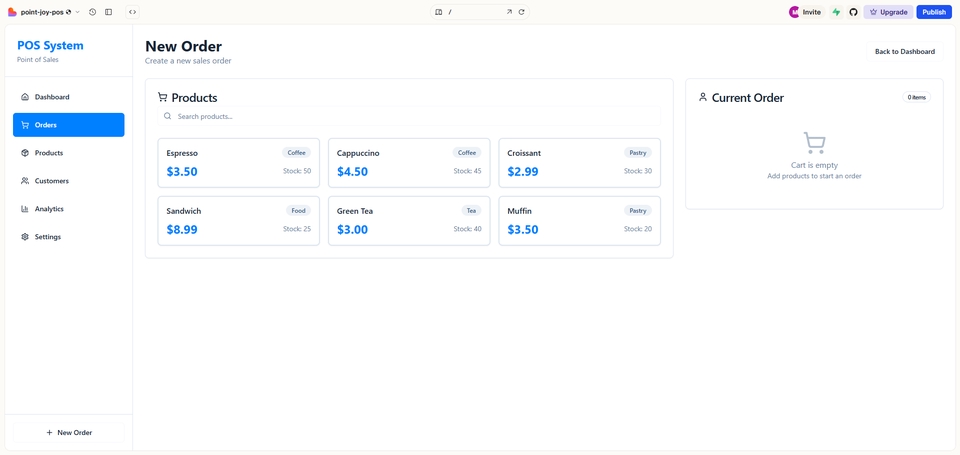Add Muffin product card to order
Screen dimensions: 960x455
point(579,221)
